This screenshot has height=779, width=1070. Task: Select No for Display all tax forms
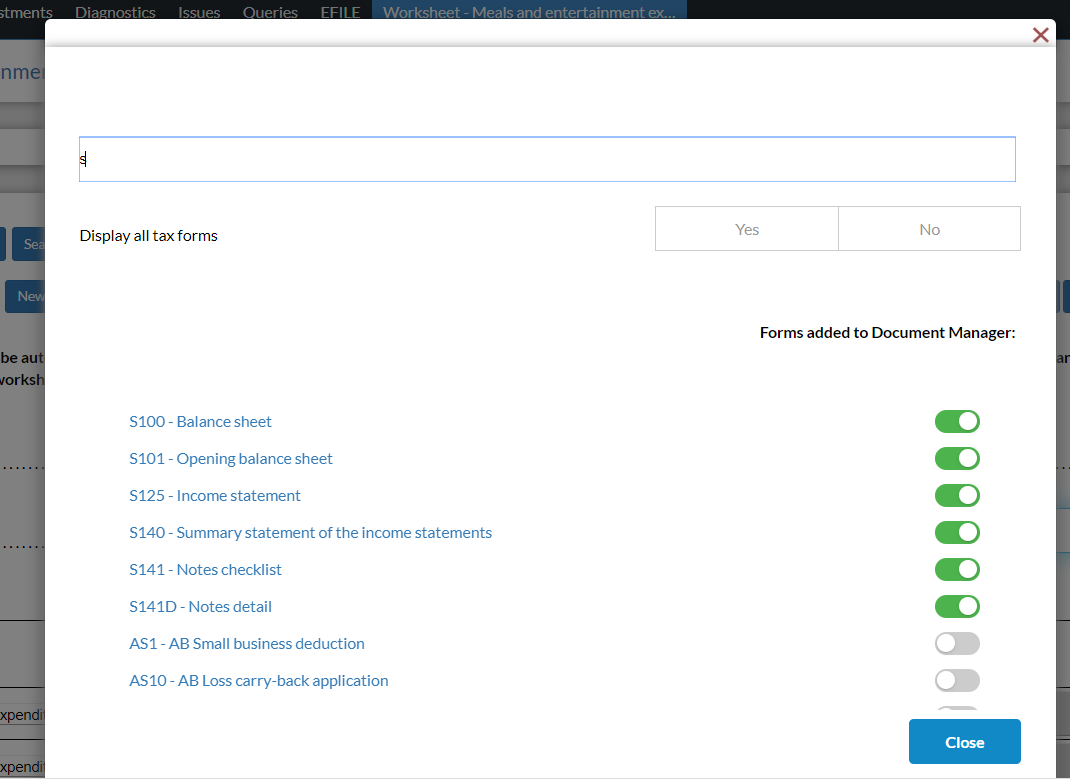929,229
